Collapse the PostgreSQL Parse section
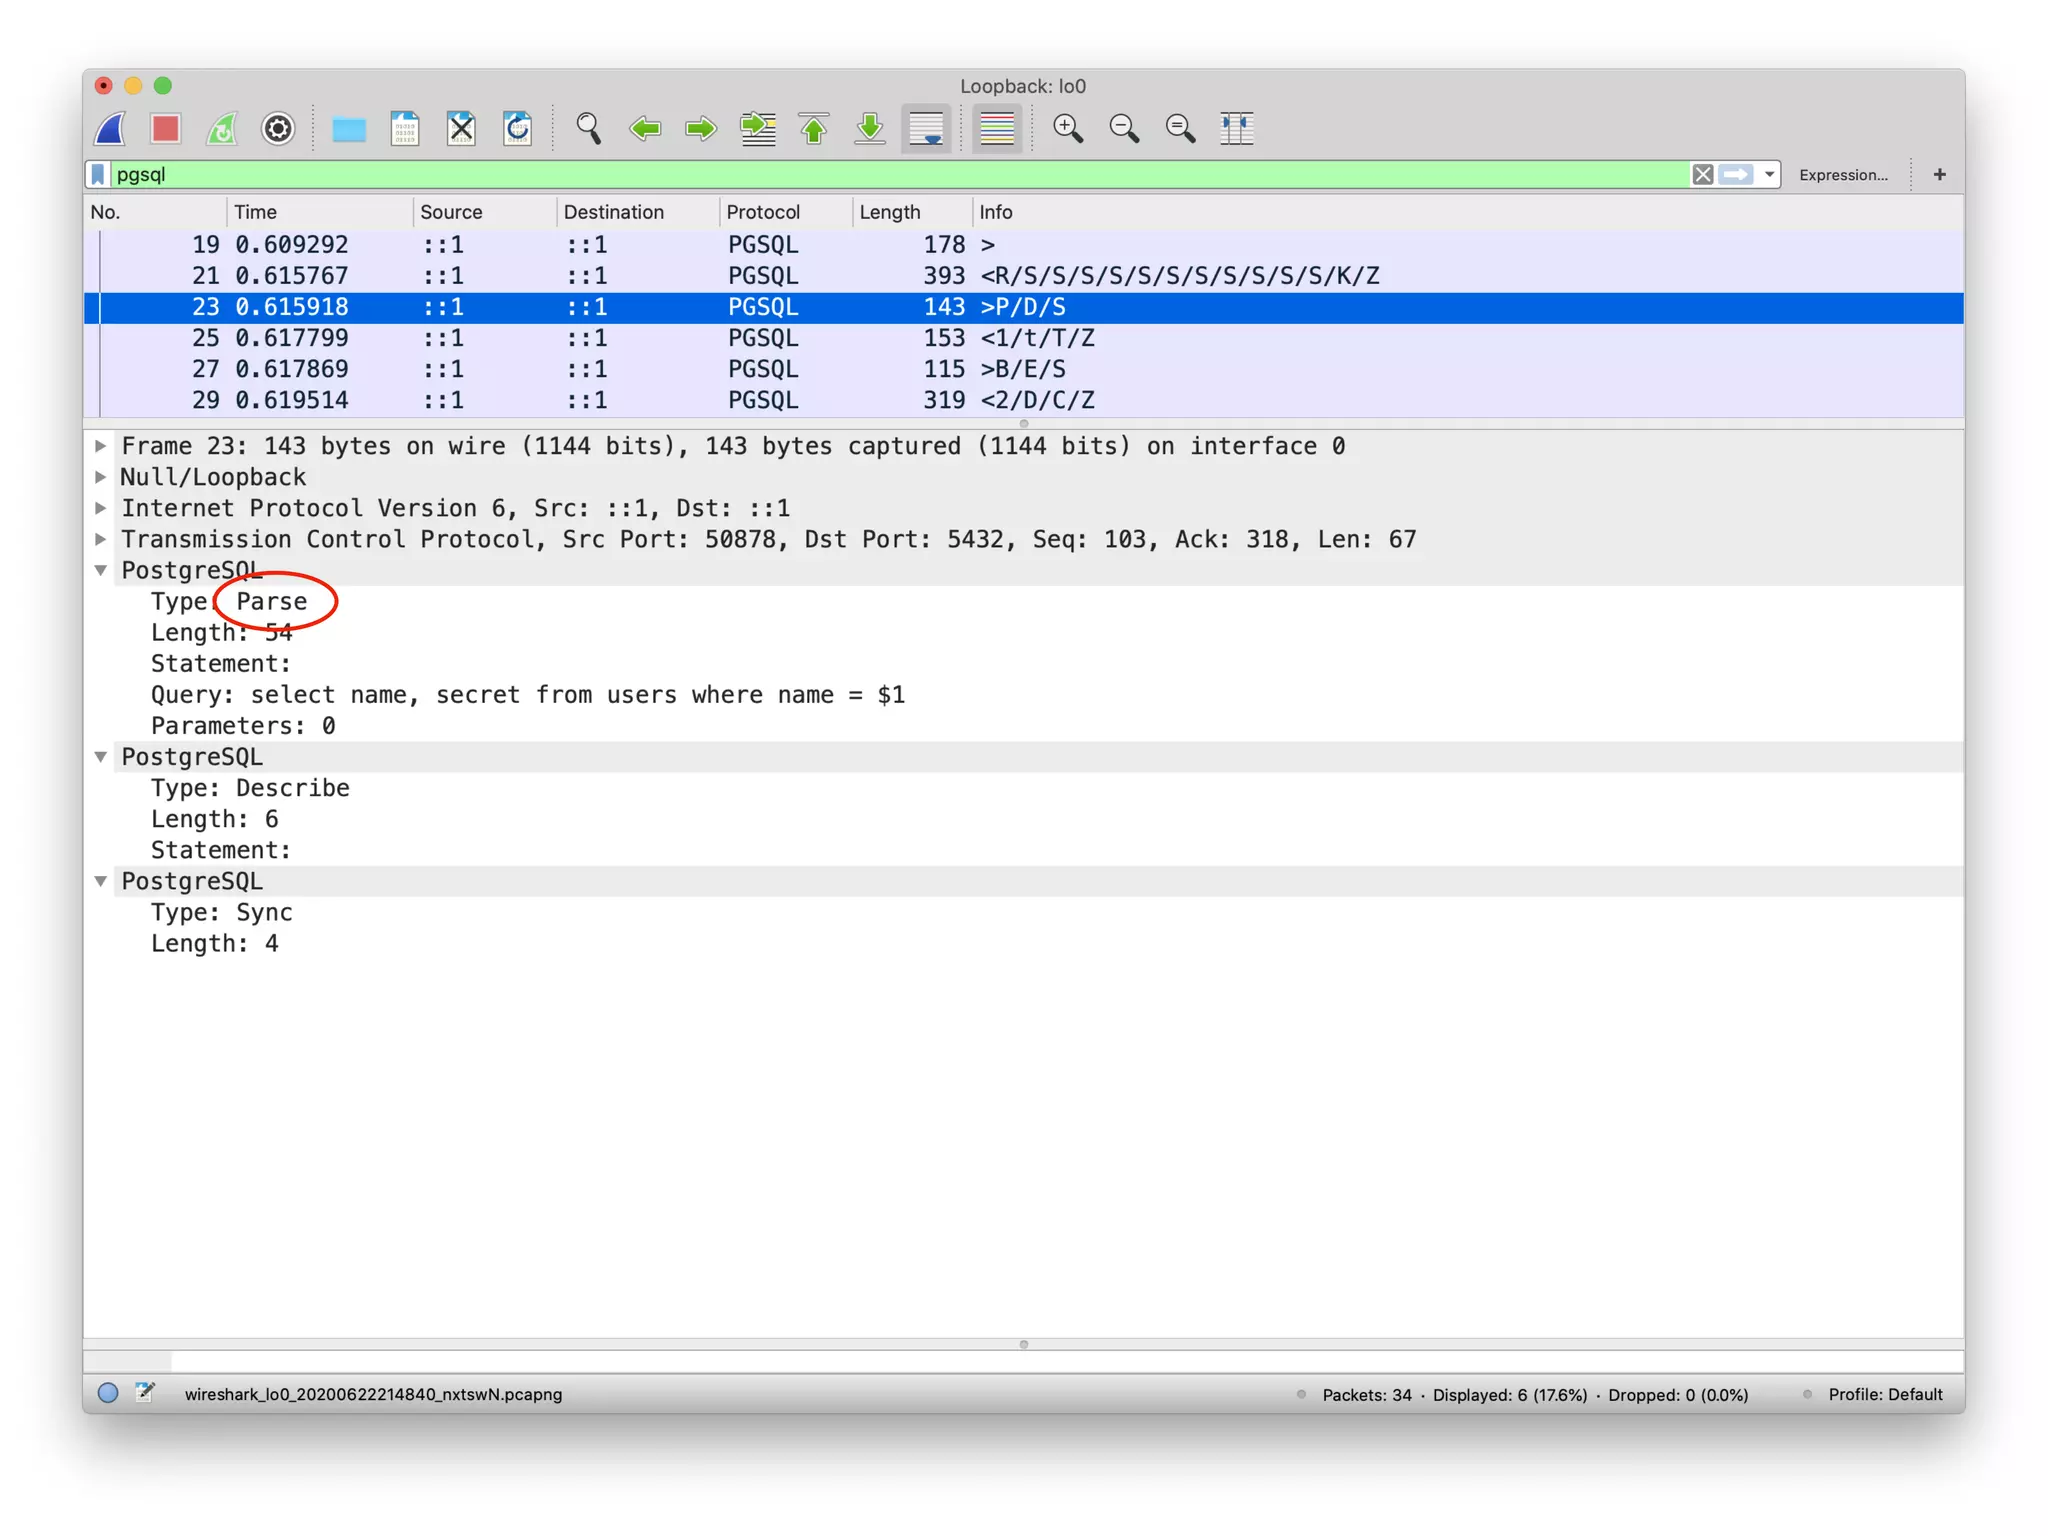Viewport: 2048px width, 1536px height. pyautogui.click(x=101, y=570)
